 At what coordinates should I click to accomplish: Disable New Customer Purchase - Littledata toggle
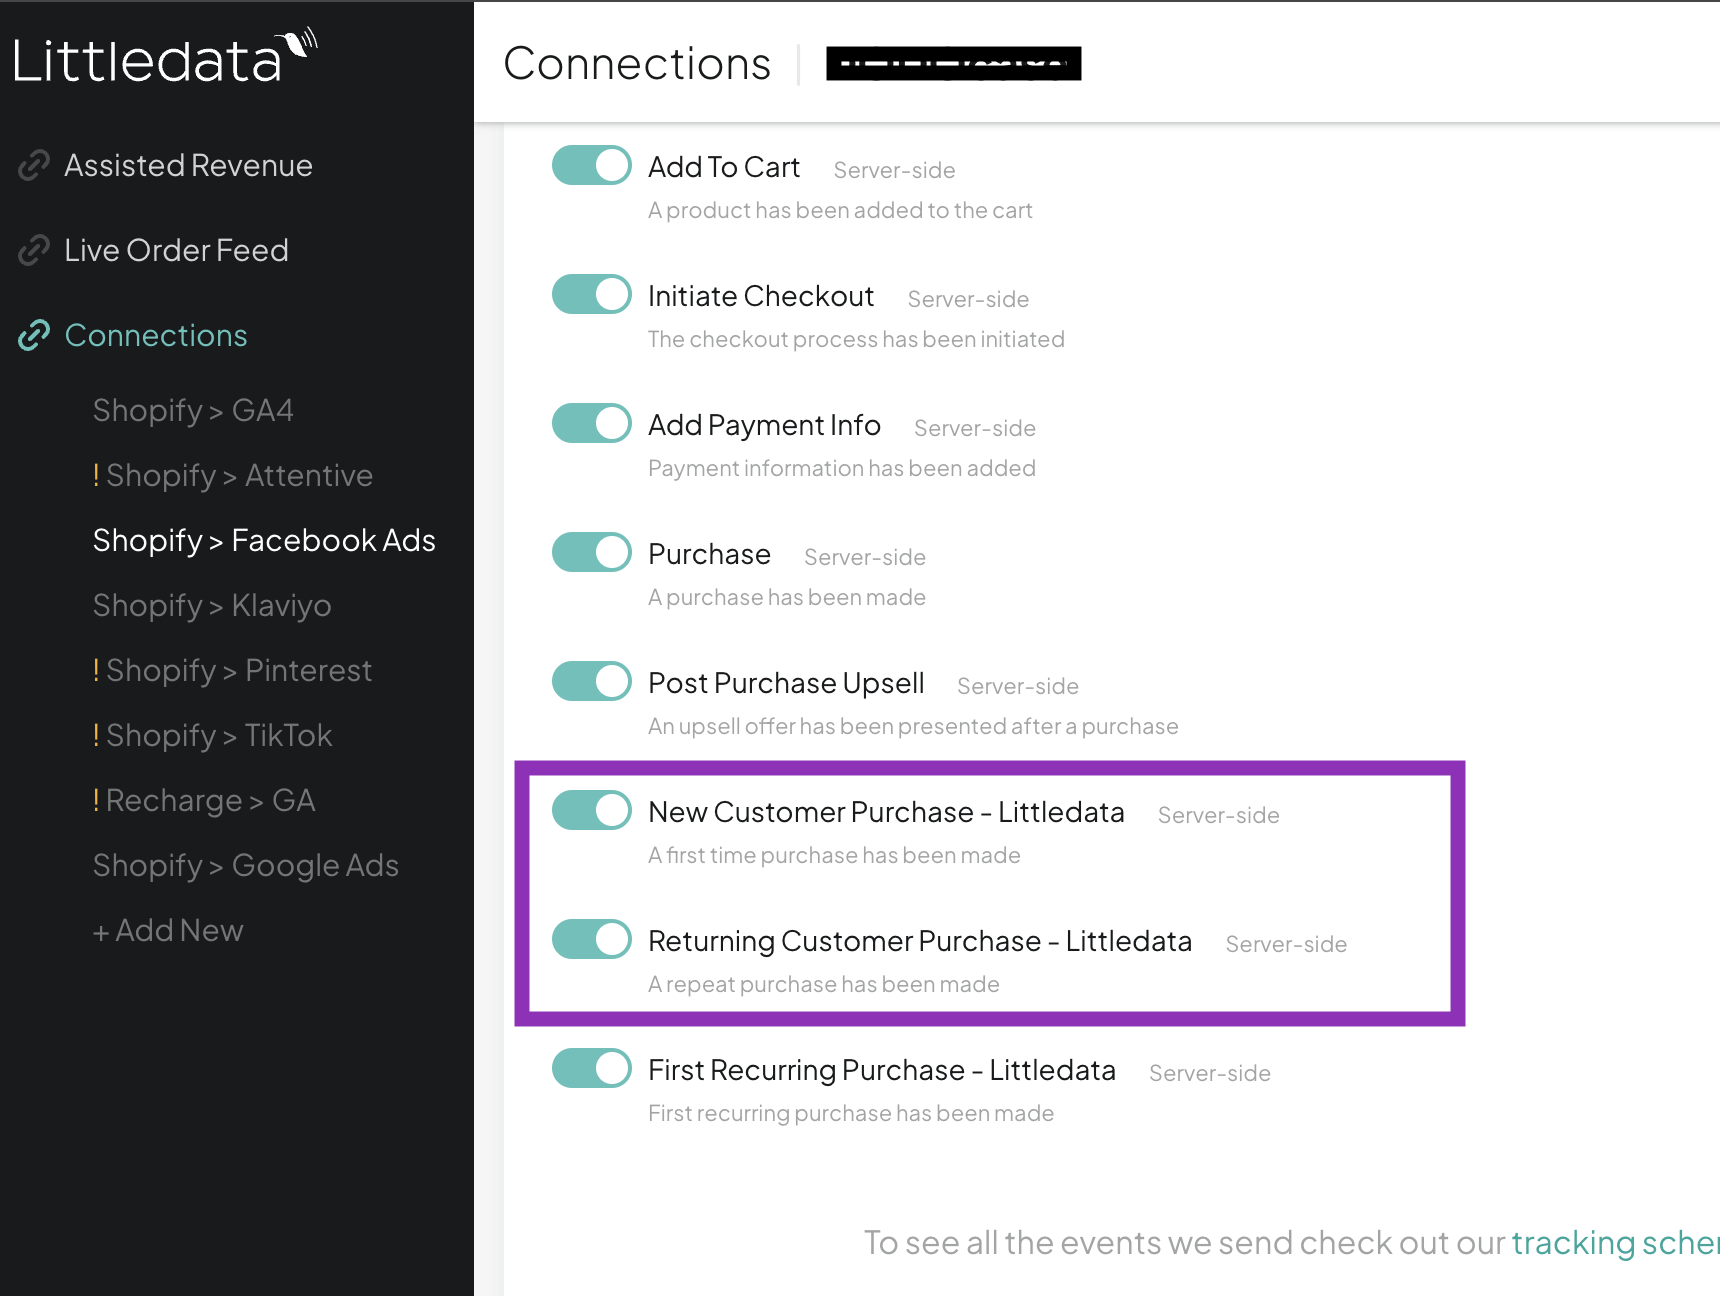coord(592,810)
